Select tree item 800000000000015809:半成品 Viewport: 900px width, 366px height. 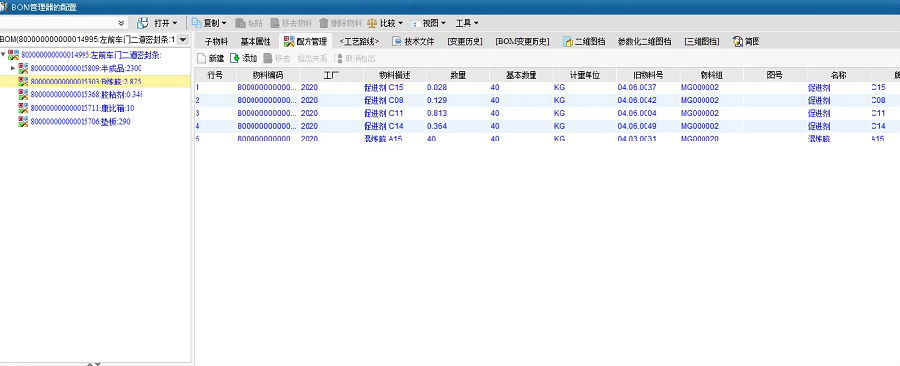coord(86,68)
